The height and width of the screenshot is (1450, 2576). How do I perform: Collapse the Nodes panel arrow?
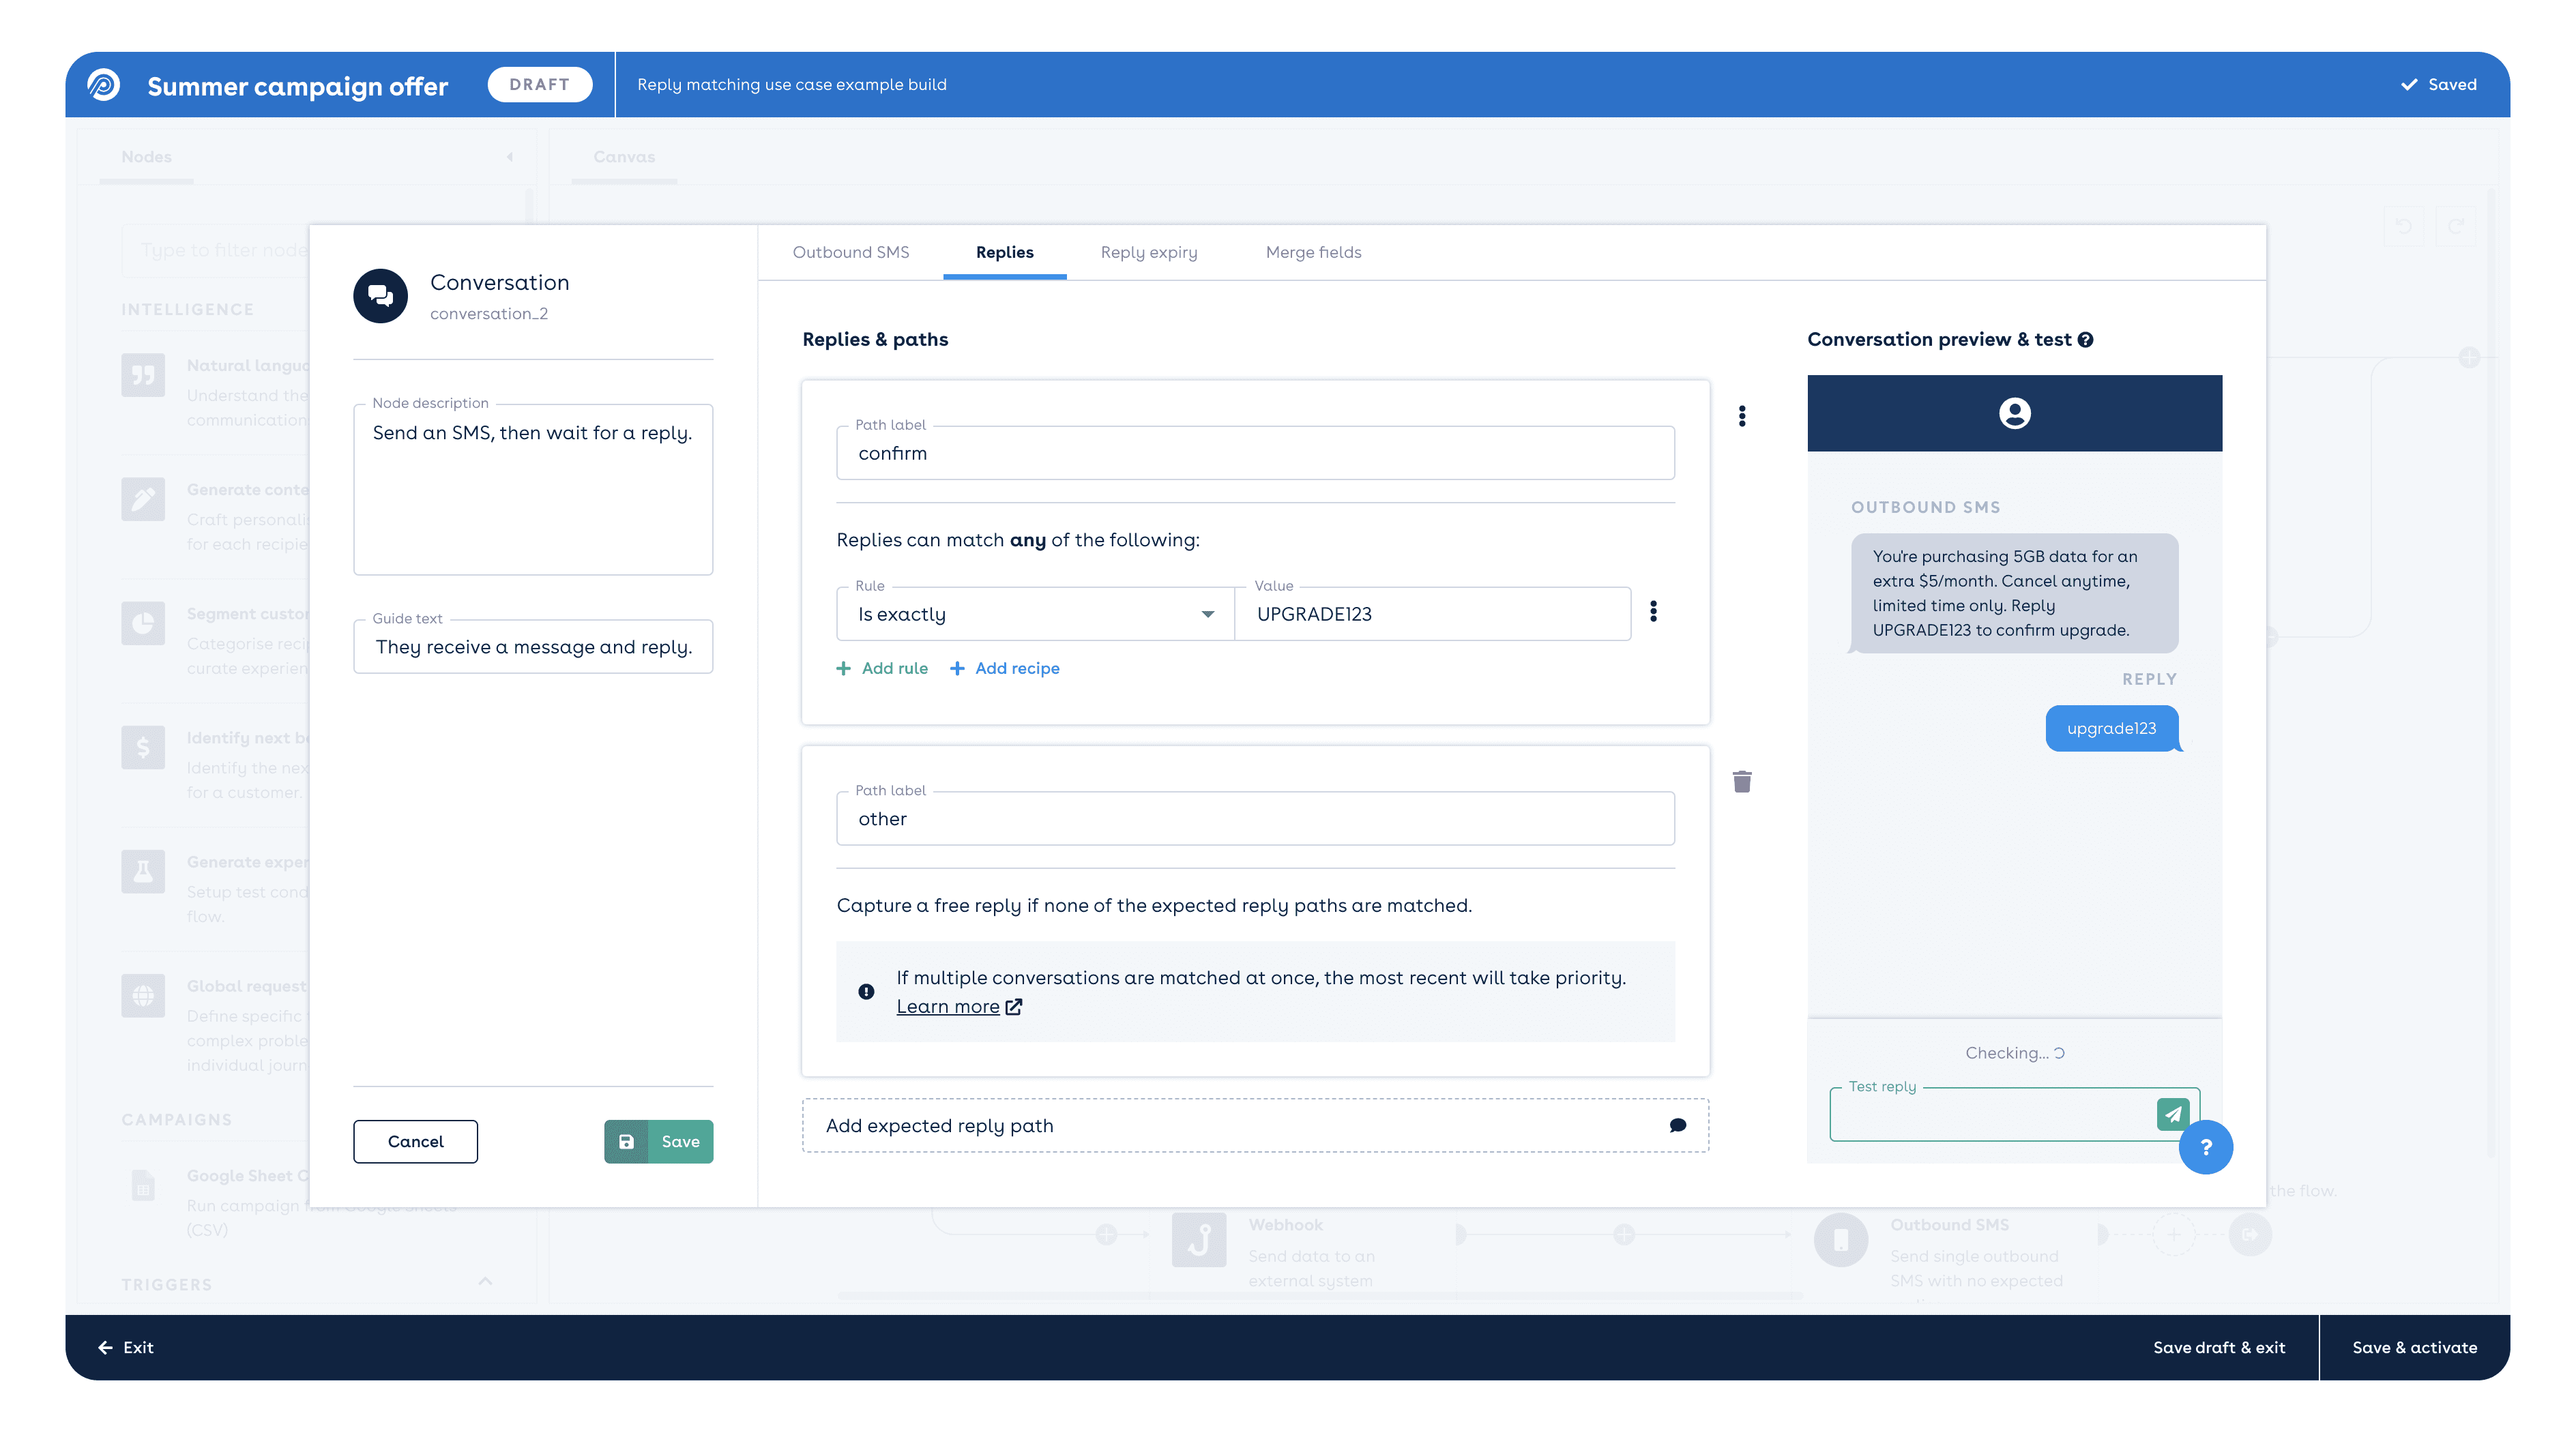[x=510, y=157]
